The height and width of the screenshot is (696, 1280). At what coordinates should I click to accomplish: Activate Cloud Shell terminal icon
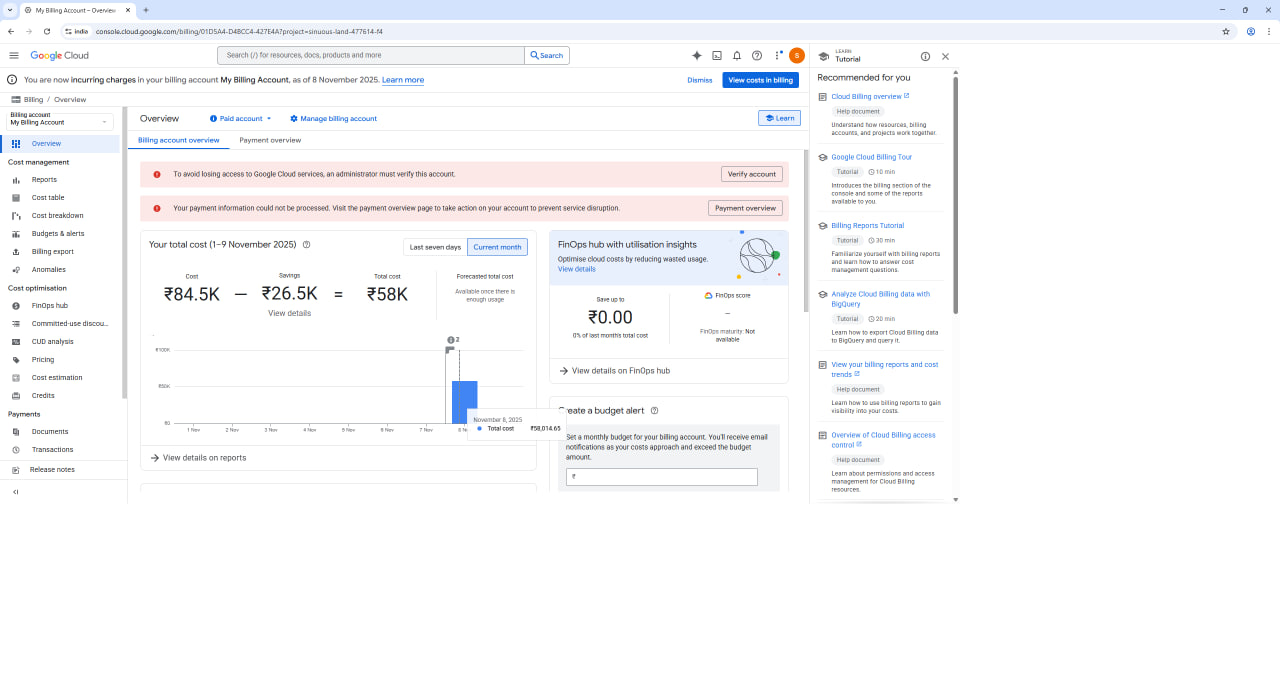coord(717,56)
